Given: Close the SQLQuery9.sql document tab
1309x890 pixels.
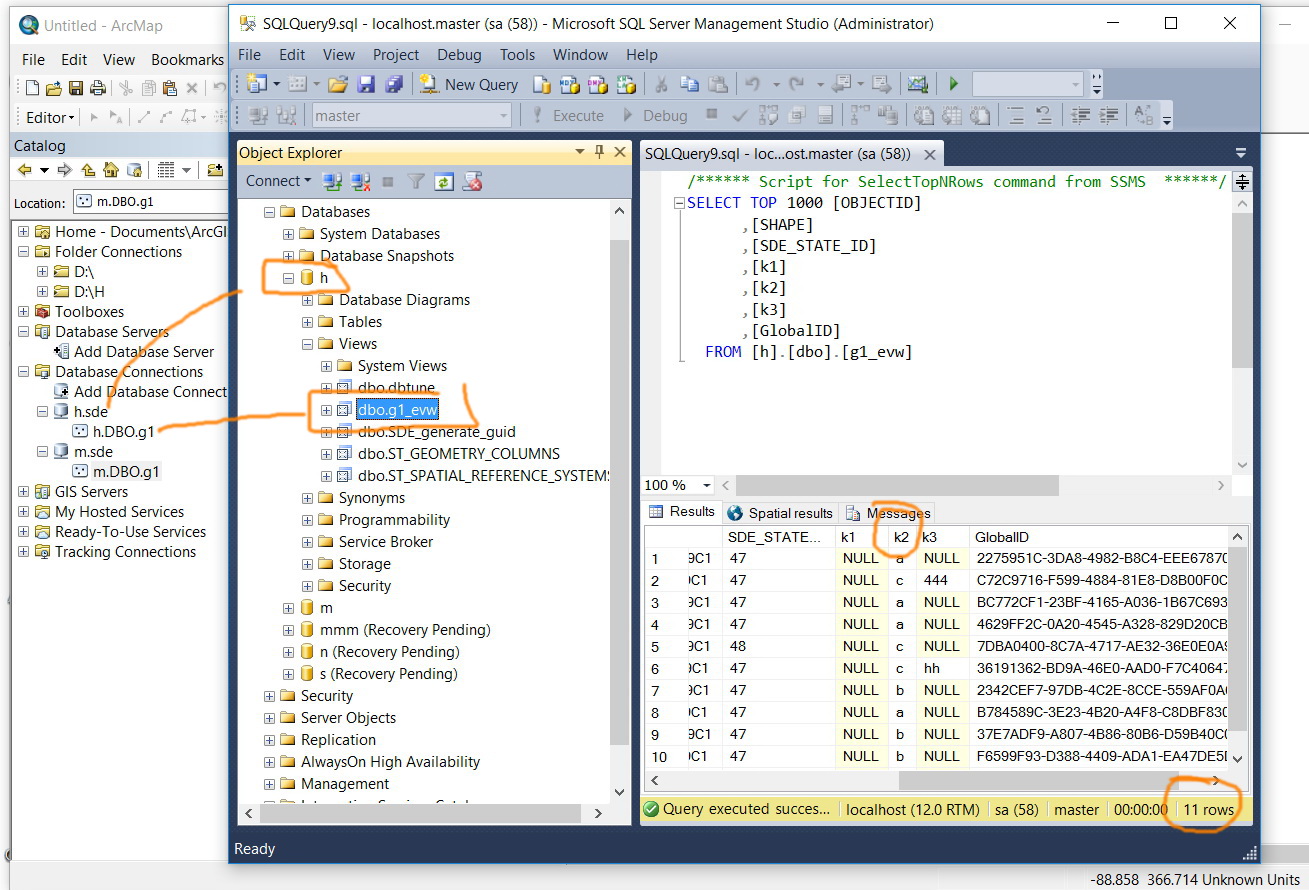Looking at the screenshot, I should (x=930, y=155).
